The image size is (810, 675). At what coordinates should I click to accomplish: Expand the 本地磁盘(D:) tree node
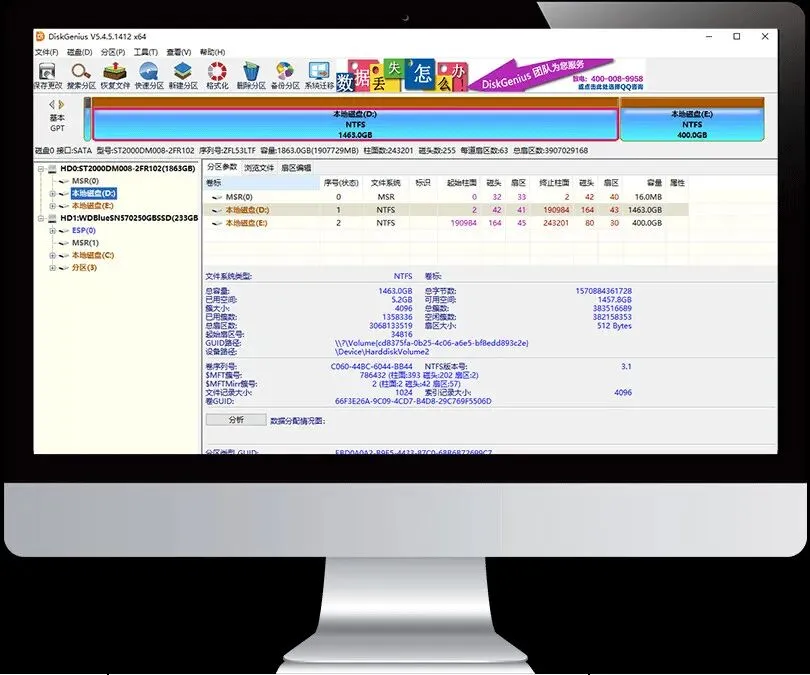click(52, 194)
